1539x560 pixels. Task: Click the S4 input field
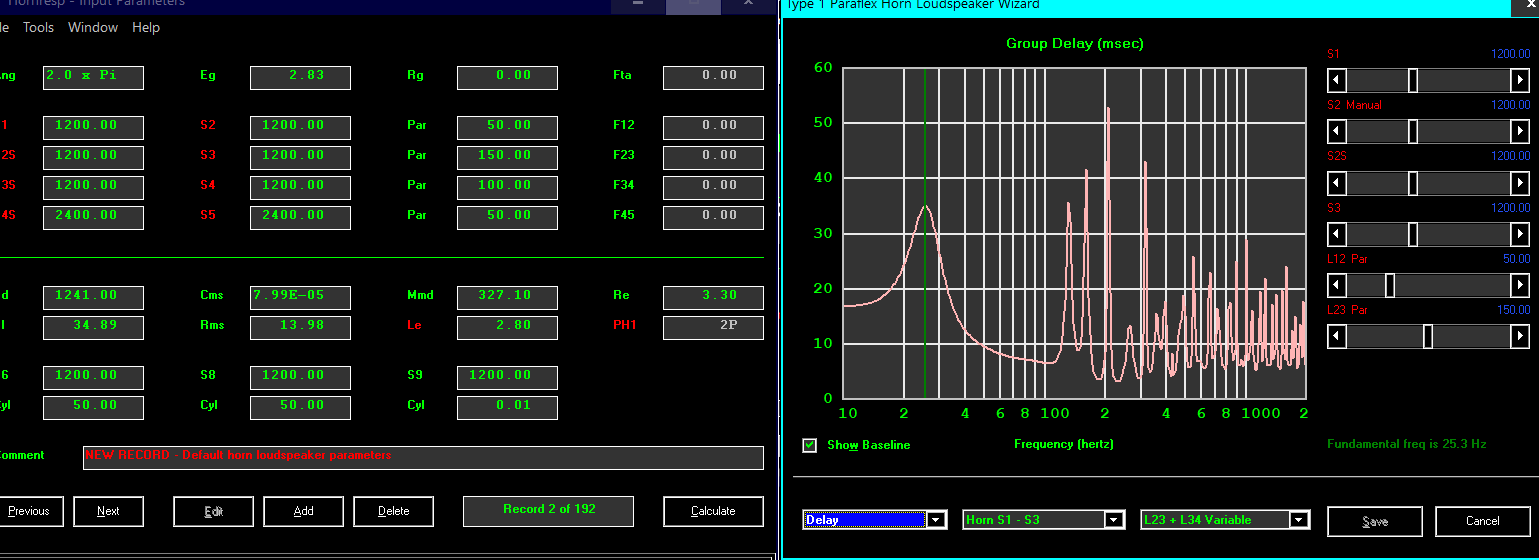[300, 187]
